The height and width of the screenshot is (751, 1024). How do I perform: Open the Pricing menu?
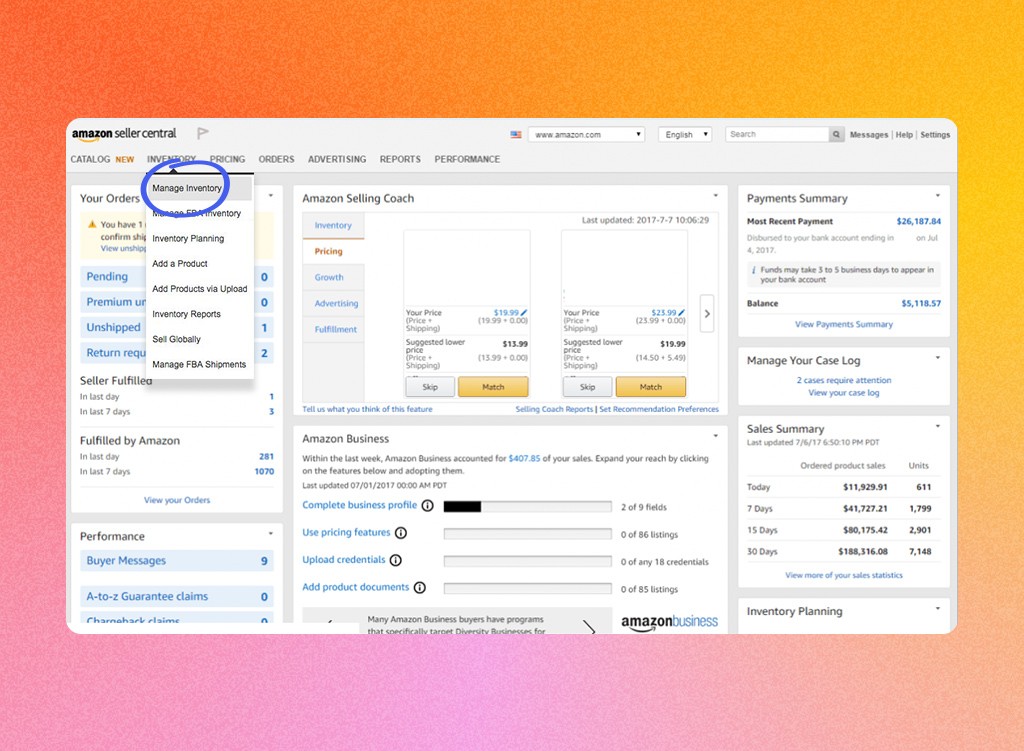(x=227, y=159)
